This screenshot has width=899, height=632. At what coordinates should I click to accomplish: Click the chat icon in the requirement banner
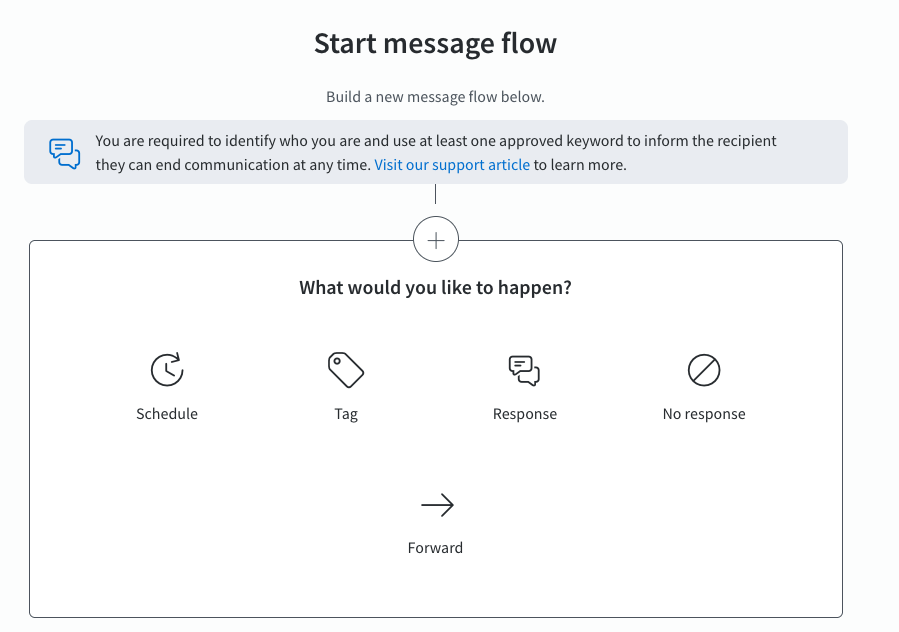pyautogui.click(x=63, y=152)
